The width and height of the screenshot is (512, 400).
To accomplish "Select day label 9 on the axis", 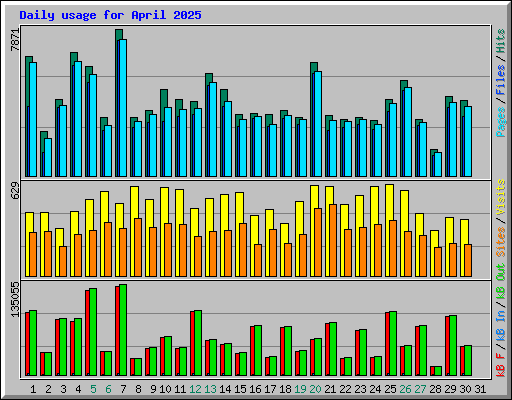I will click(x=153, y=389).
